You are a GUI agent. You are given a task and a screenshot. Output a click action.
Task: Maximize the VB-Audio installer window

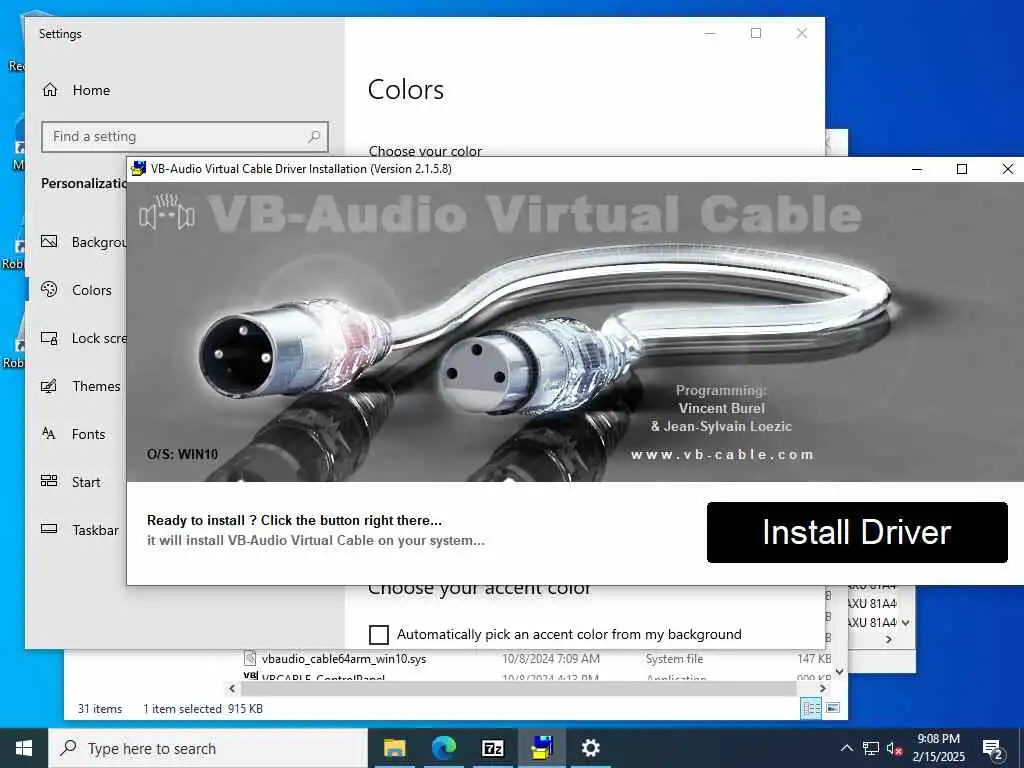(x=961, y=169)
